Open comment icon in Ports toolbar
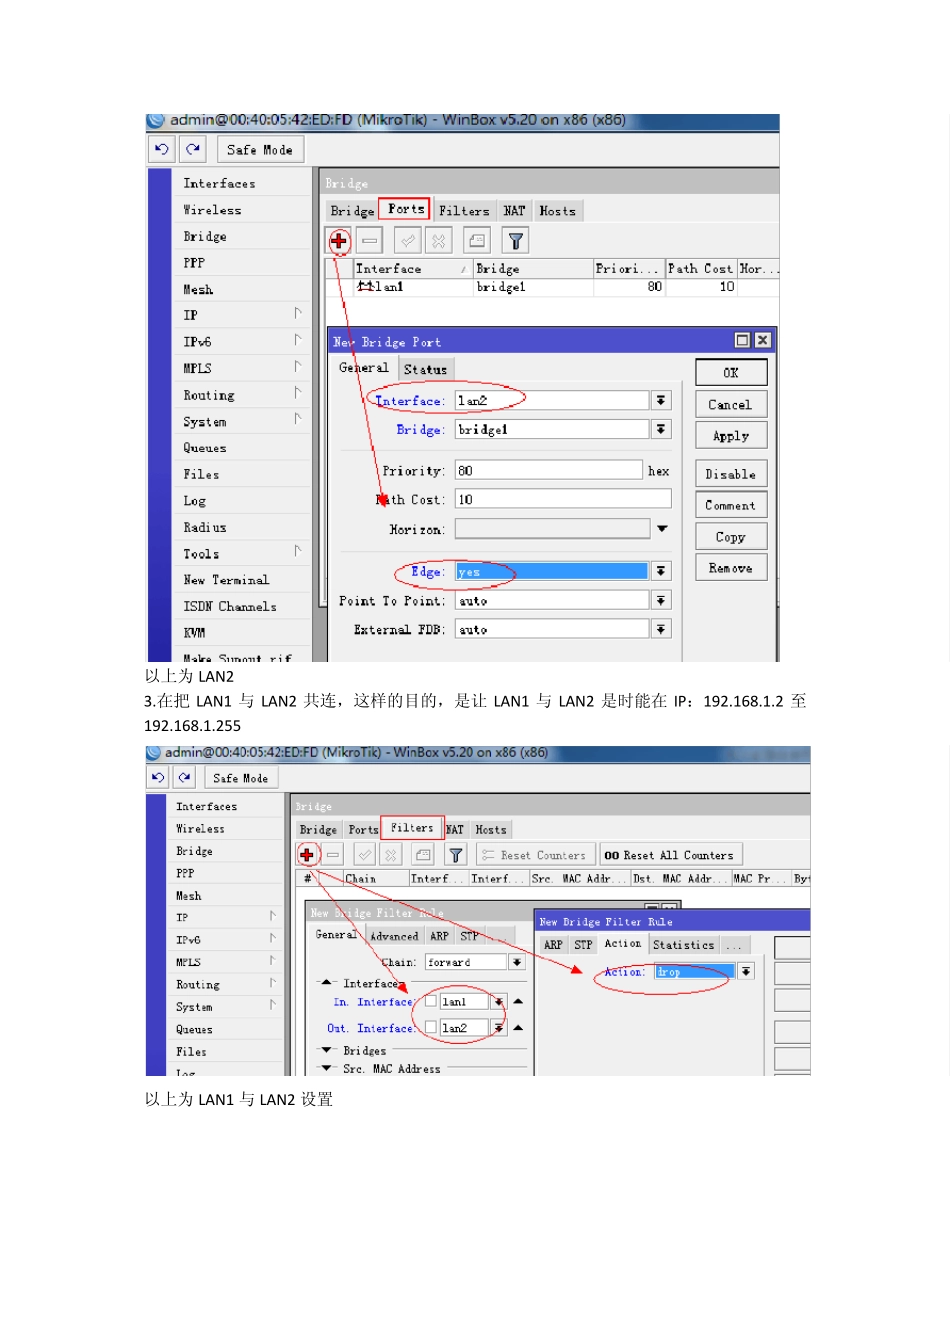The image size is (950, 1344). pyautogui.click(x=477, y=241)
